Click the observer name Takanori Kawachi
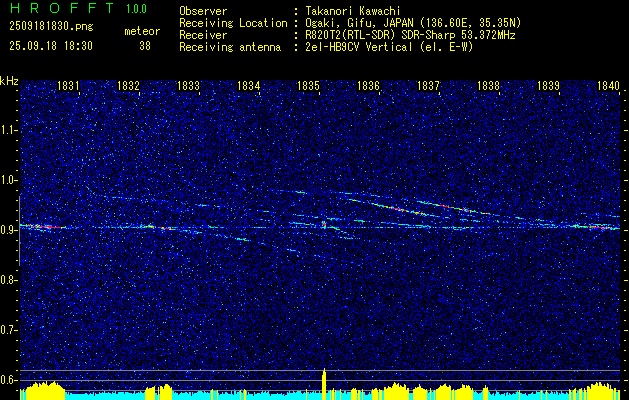Screen dimensions: 629x400 point(351,11)
